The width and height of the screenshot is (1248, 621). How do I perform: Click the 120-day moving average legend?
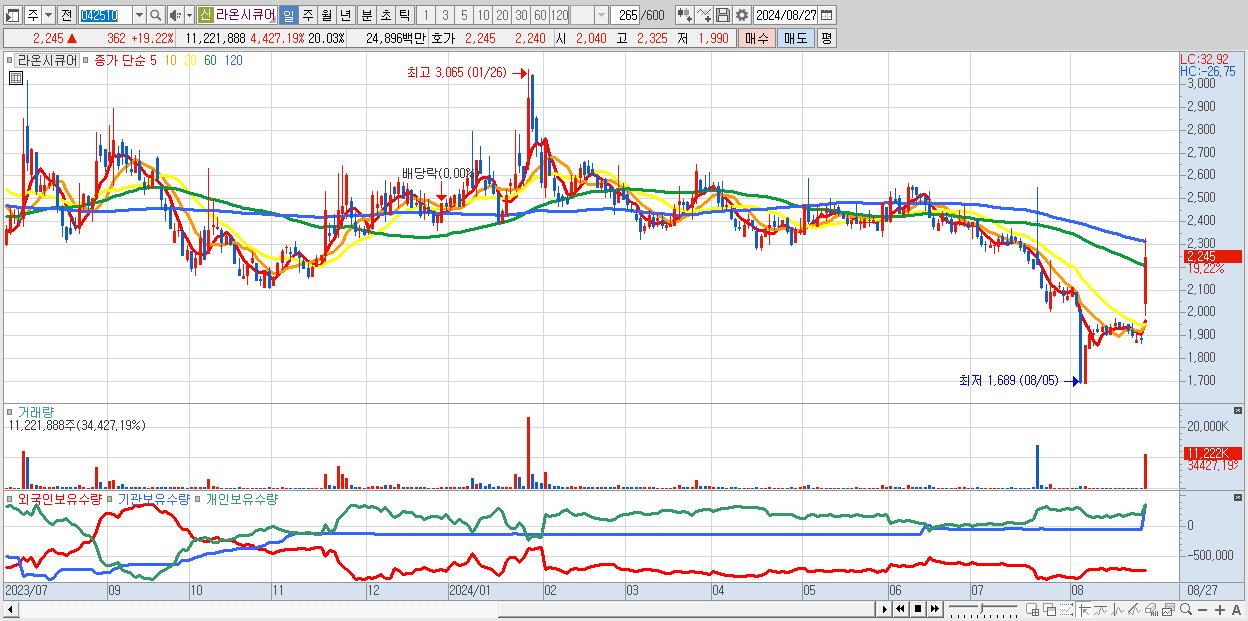click(x=233, y=60)
